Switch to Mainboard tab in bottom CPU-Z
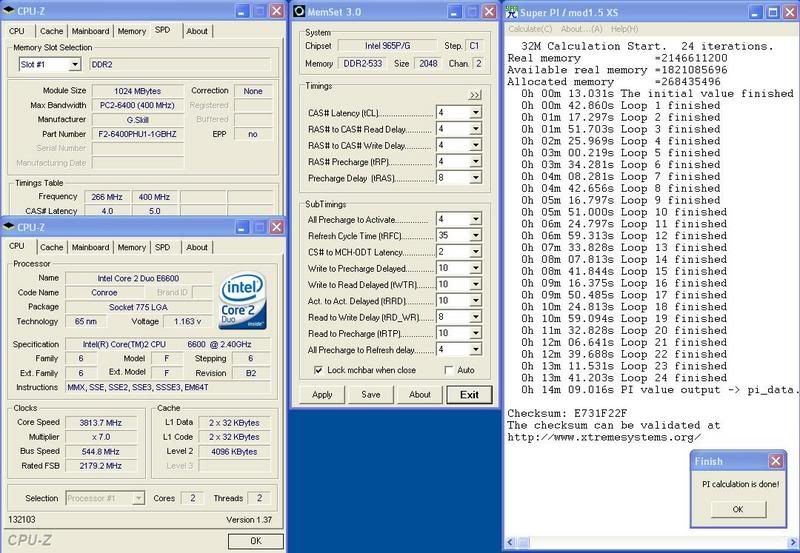Viewport: 800px width, 553px height. (90, 247)
